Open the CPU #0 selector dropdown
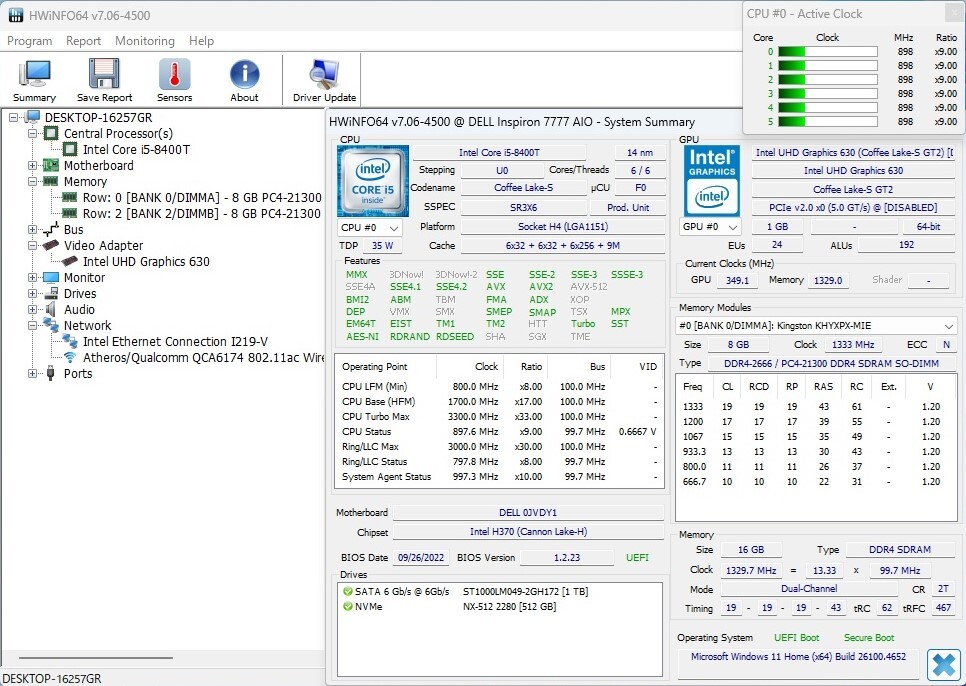The height and width of the screenshot is (686, 966). 370,228
